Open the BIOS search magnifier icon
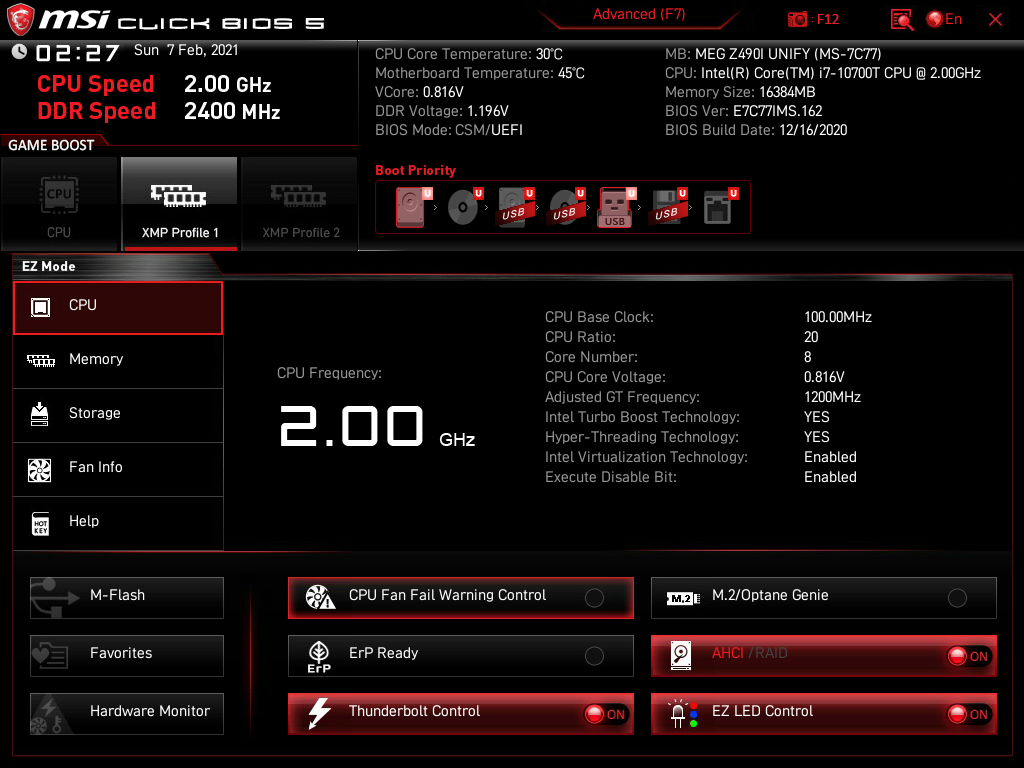The height and width of the screenshot is (768, 1024). click(x=902, y=20)
